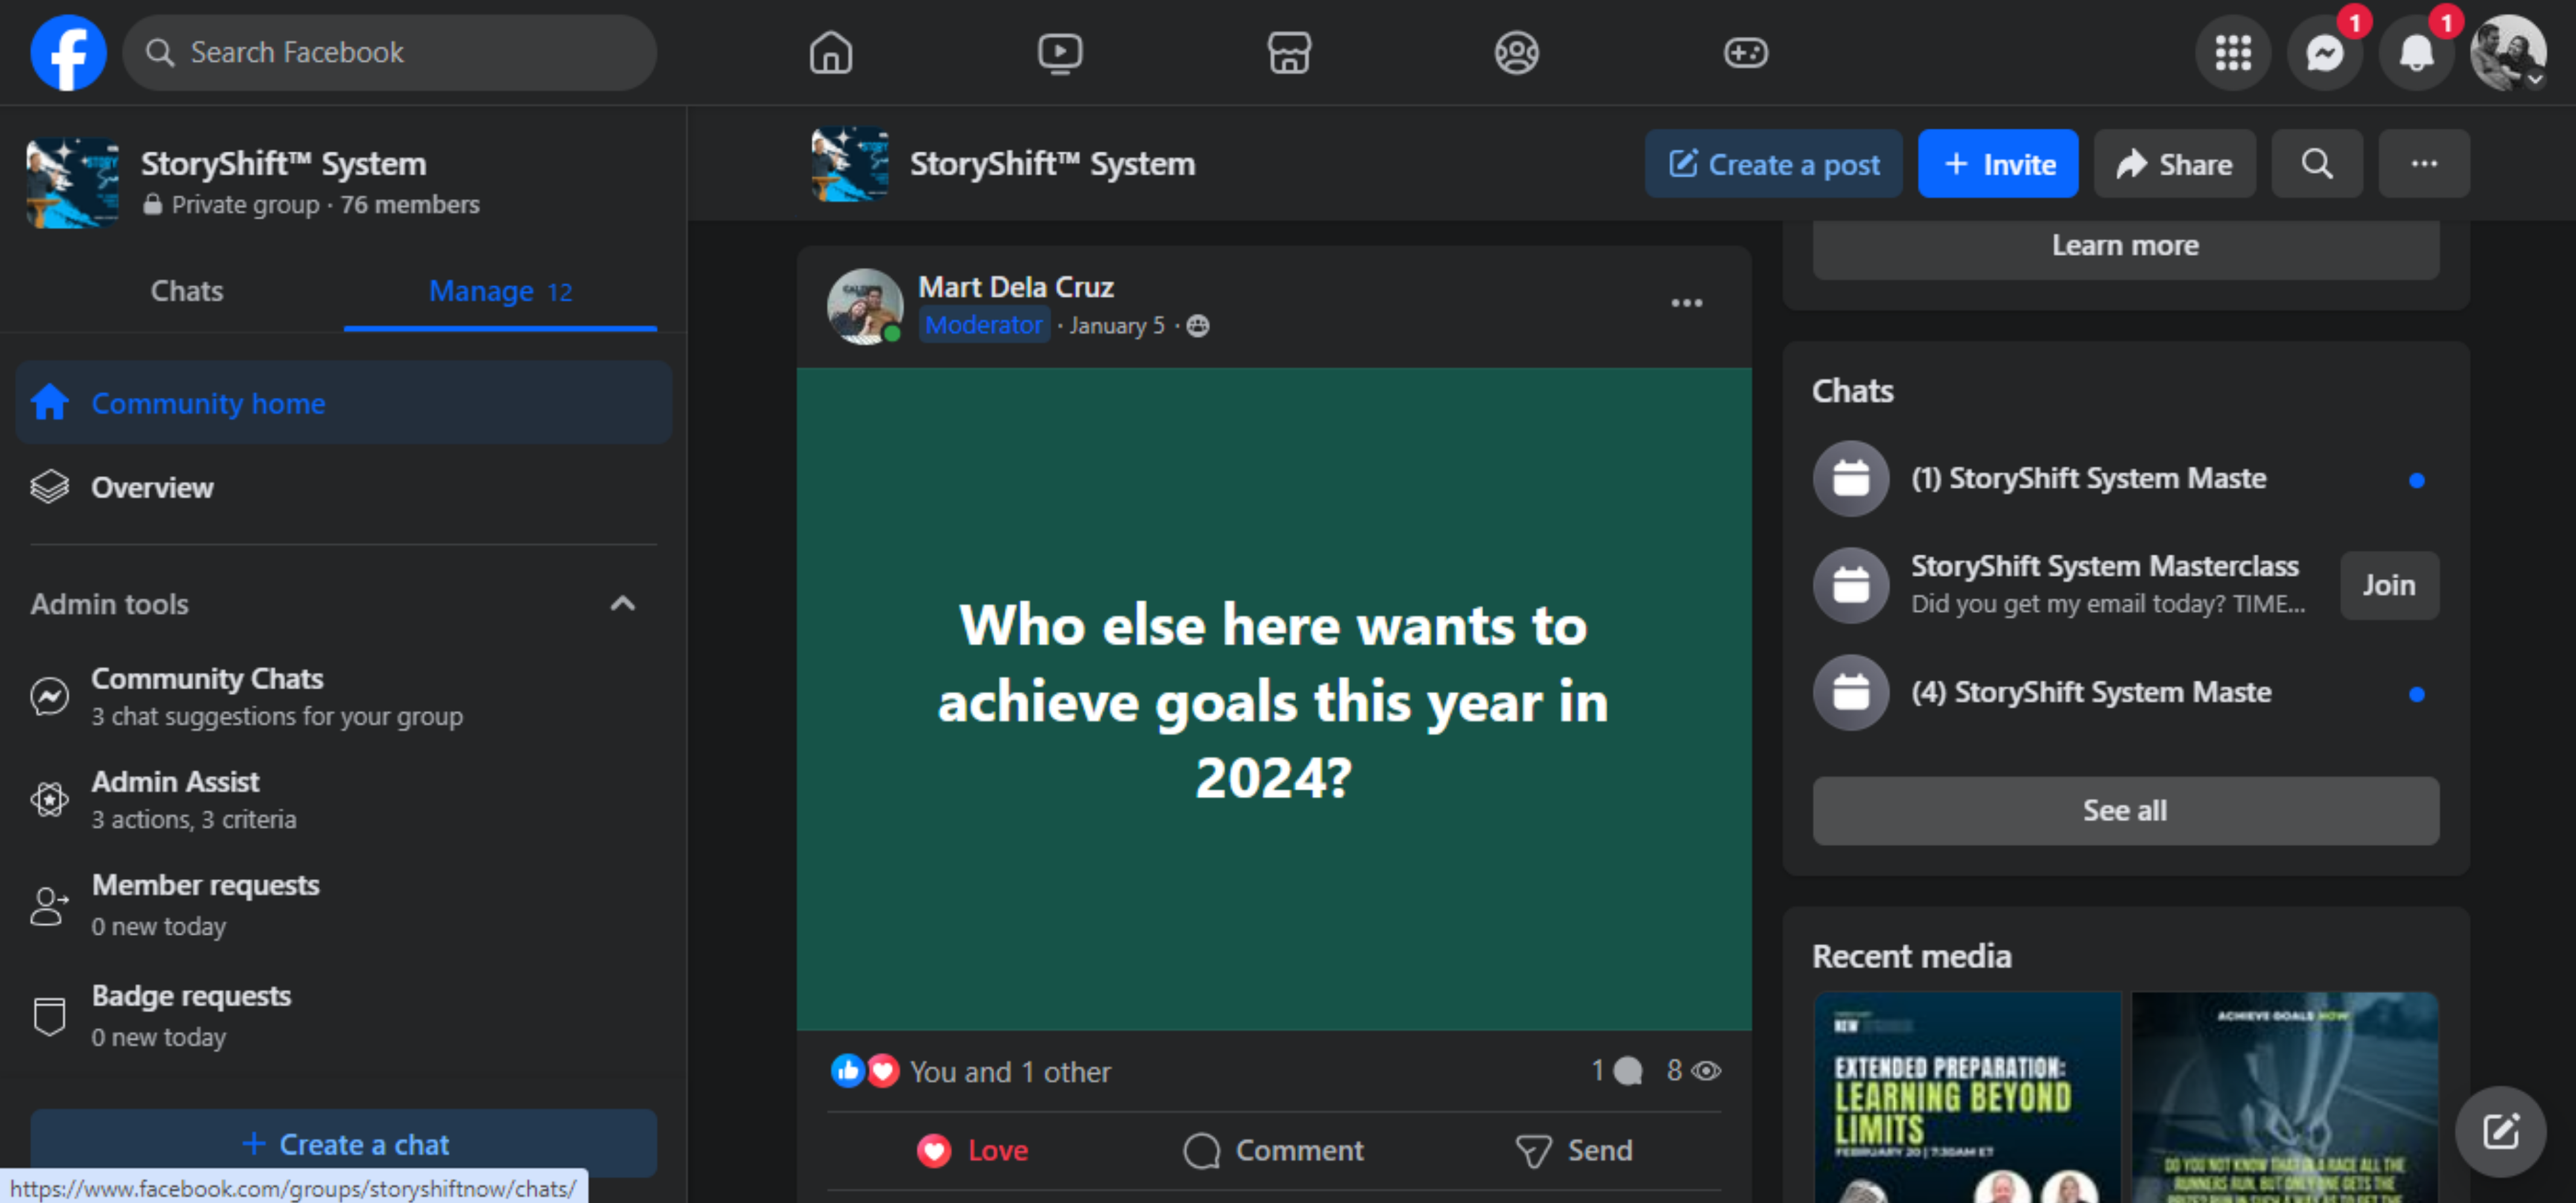This screenshot has width=2576, height=1203.
Task: Open Admin Assist settings
Action: click(343, 799)
